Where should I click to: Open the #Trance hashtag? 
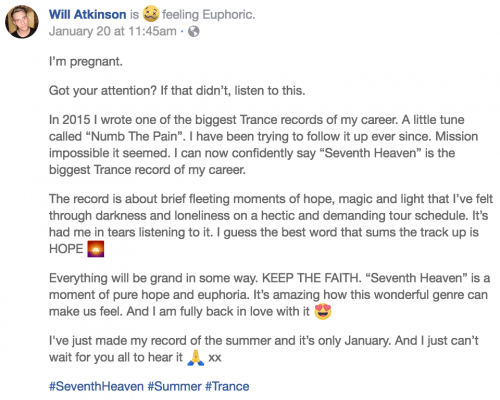227,386
